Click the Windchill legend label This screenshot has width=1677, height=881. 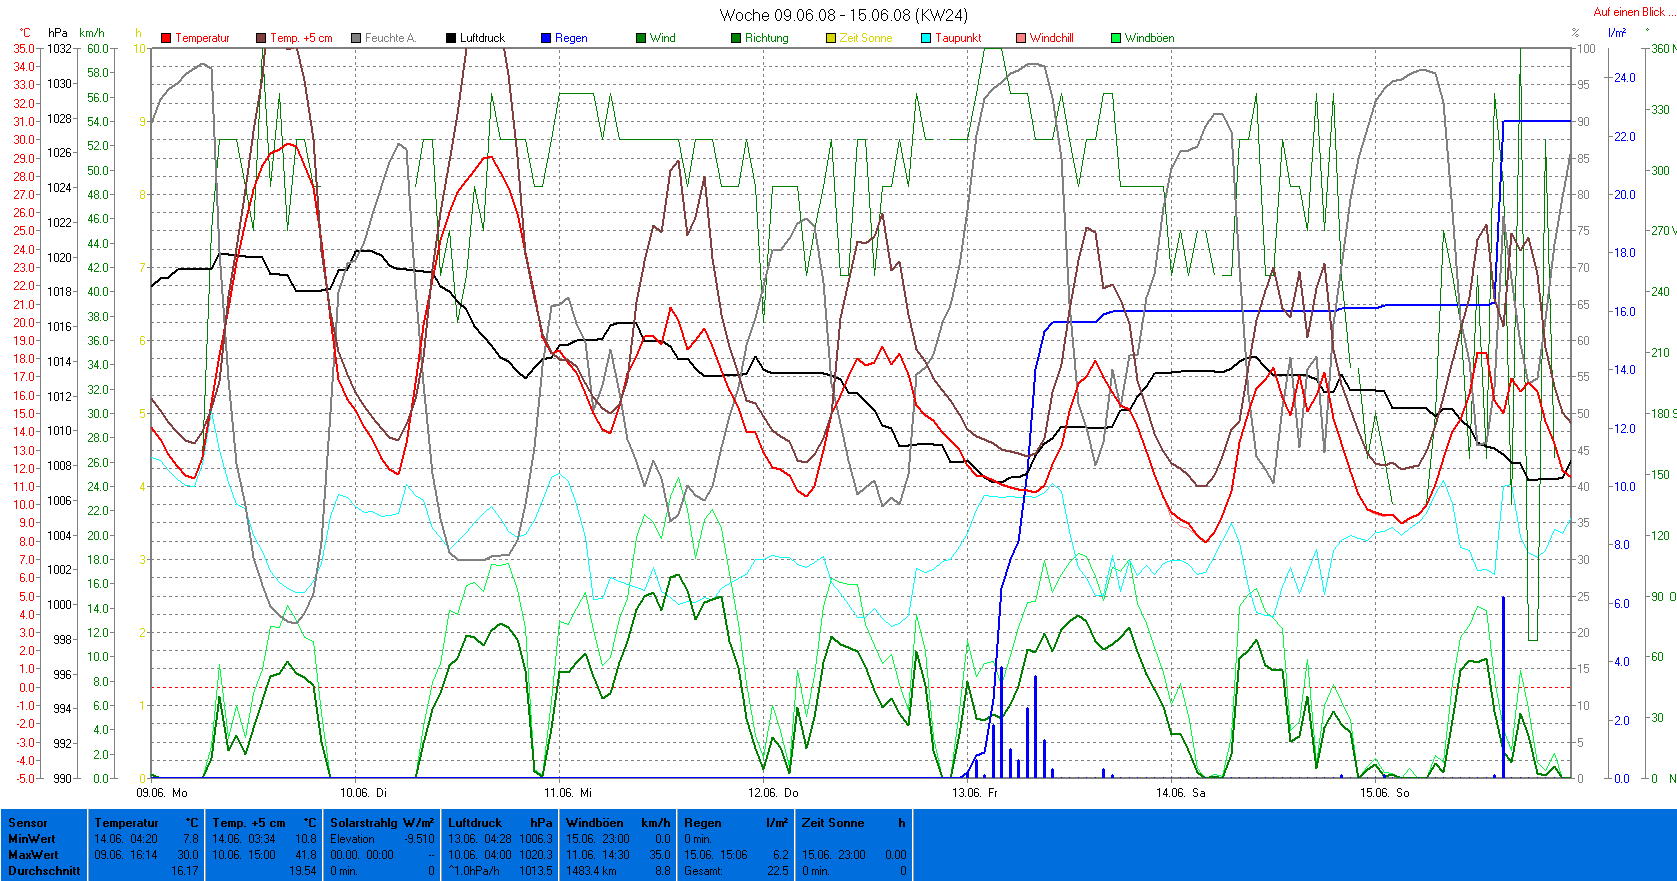(1051, 38)
